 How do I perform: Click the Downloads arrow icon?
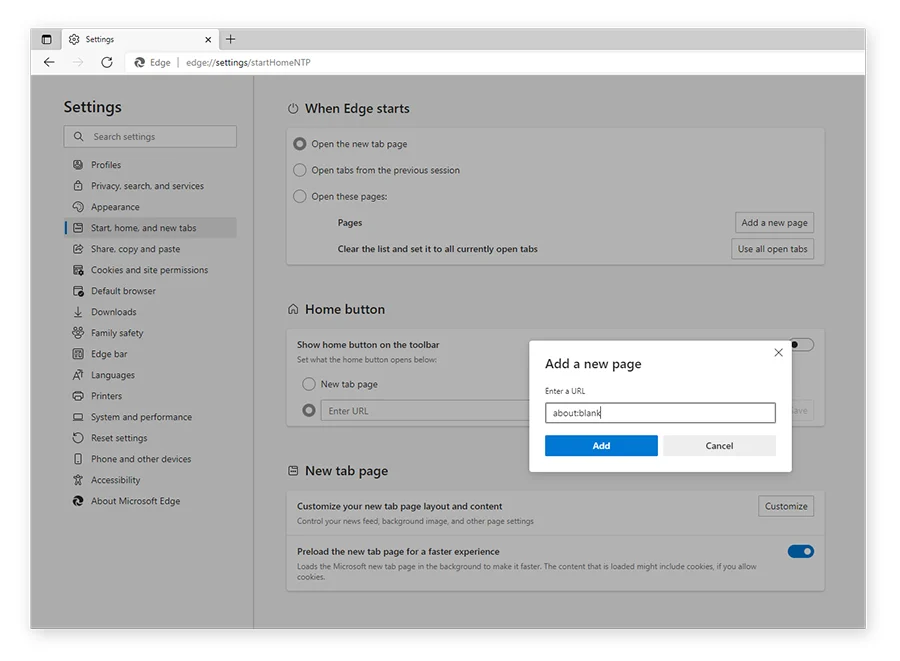[x=78, y=312]
